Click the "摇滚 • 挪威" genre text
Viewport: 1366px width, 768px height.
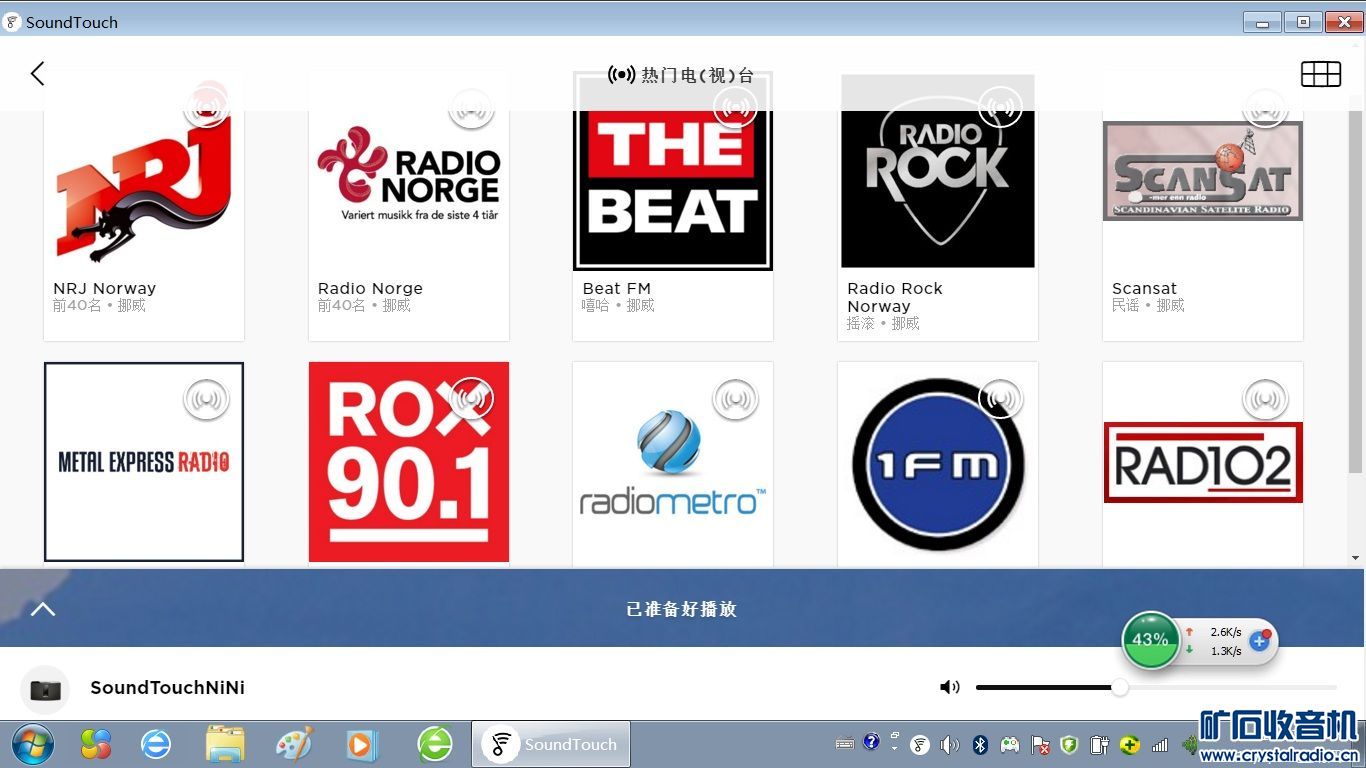(x=883, y=323)
